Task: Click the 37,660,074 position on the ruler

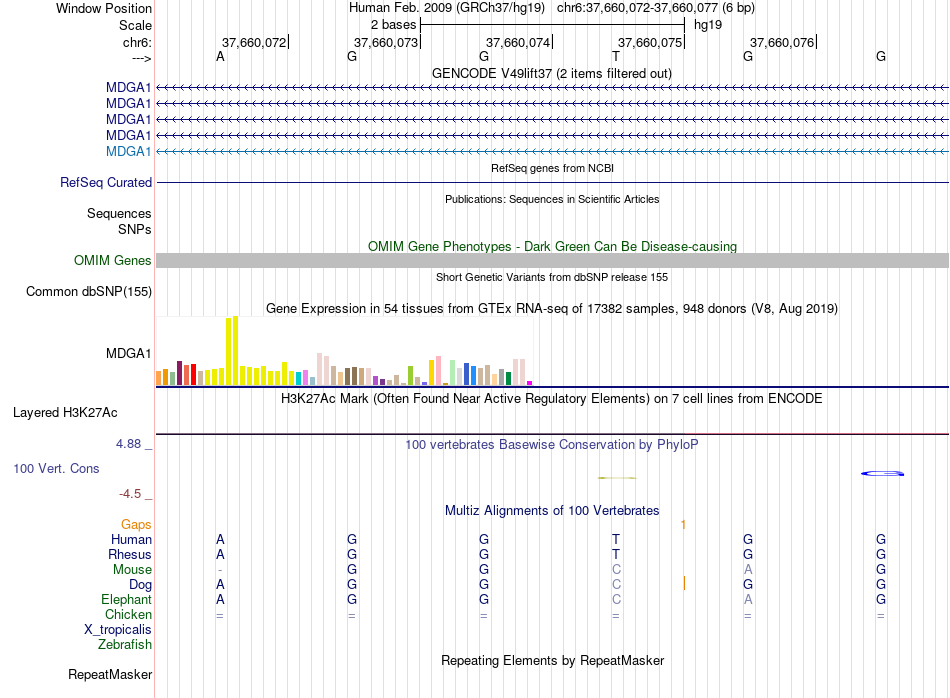Action: (518, 42)
